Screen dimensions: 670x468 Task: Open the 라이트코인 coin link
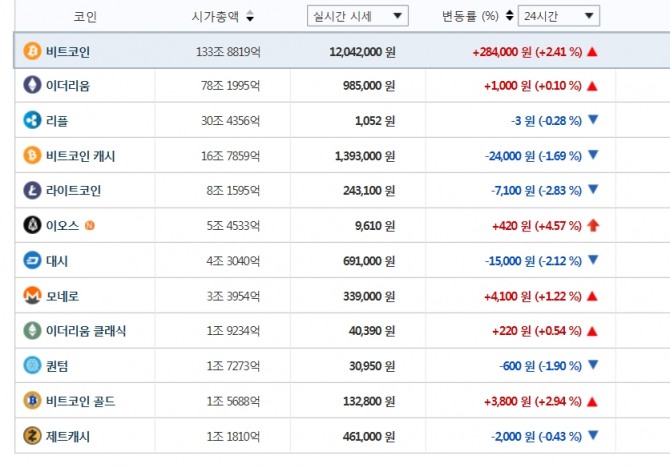pyautogui.click(x=73, y=190)
